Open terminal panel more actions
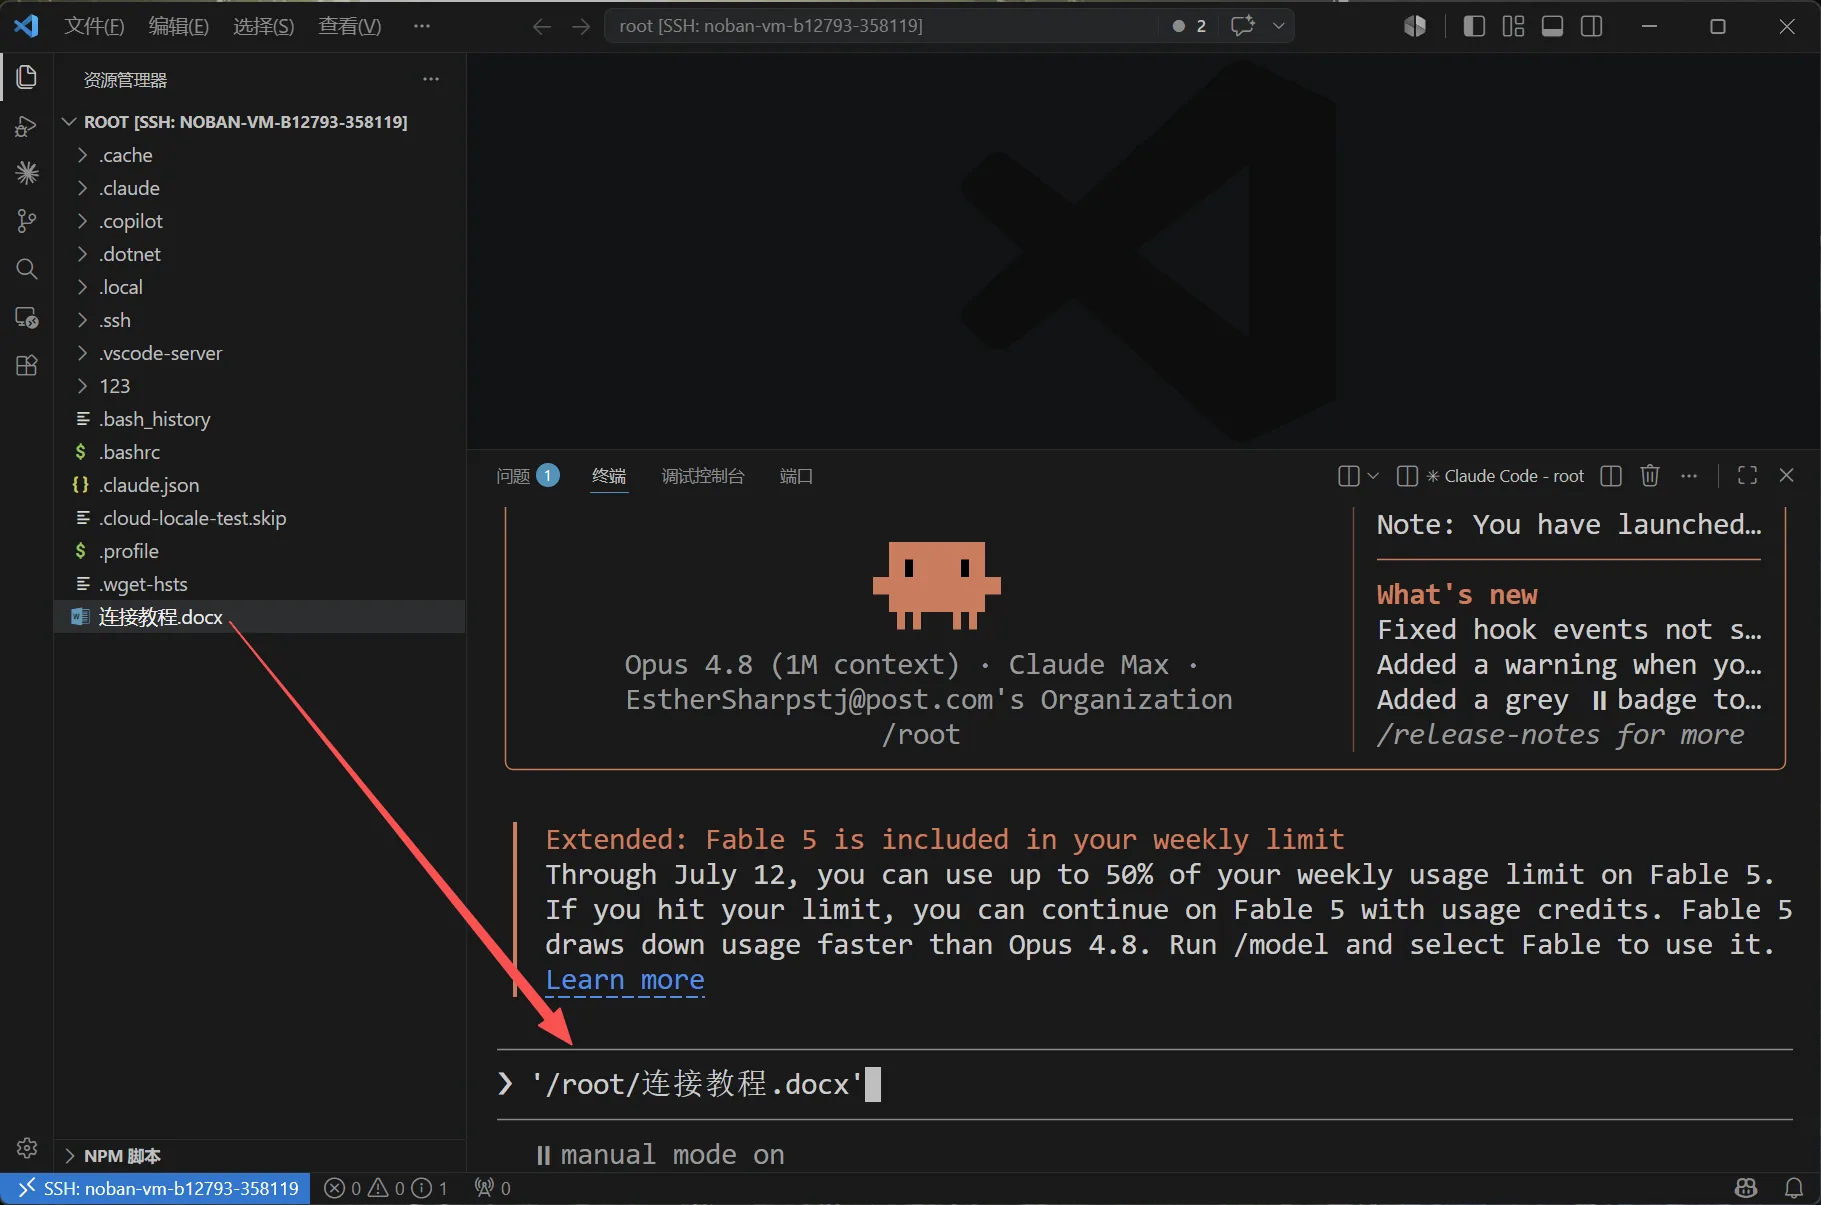The width and height of the screenshot is (1821, 1205). point(1689,476)
